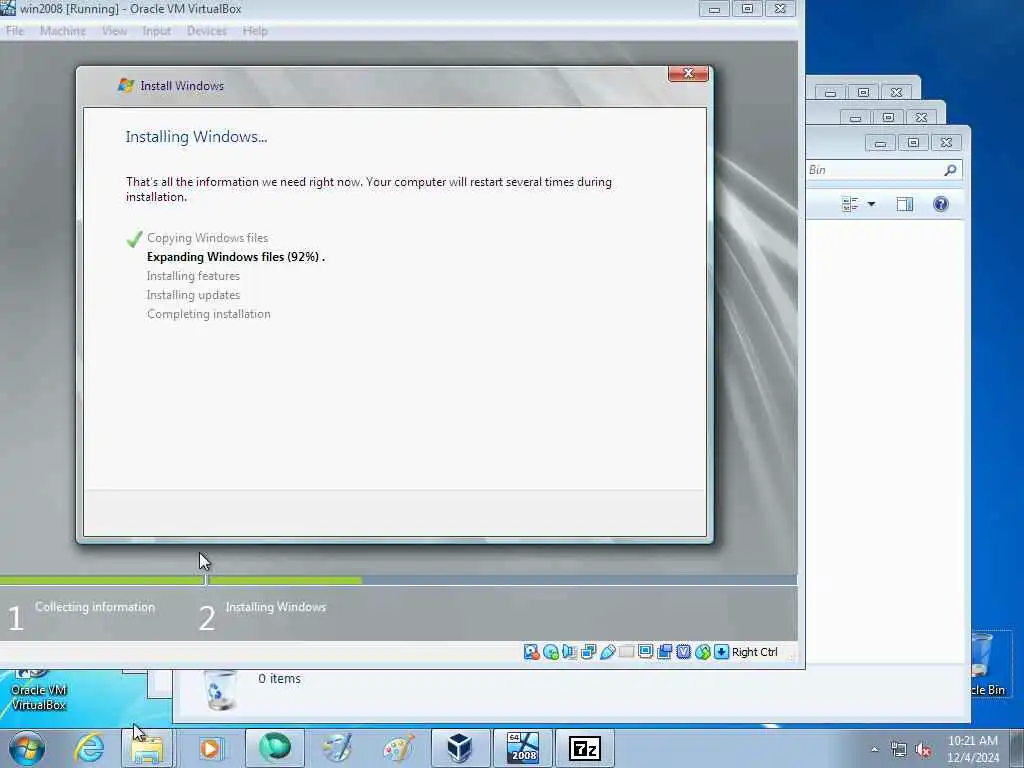Screen dimensions: 1024x768
Task: Open Windows Media Player from the taskbar
Action: pos(210,748)
